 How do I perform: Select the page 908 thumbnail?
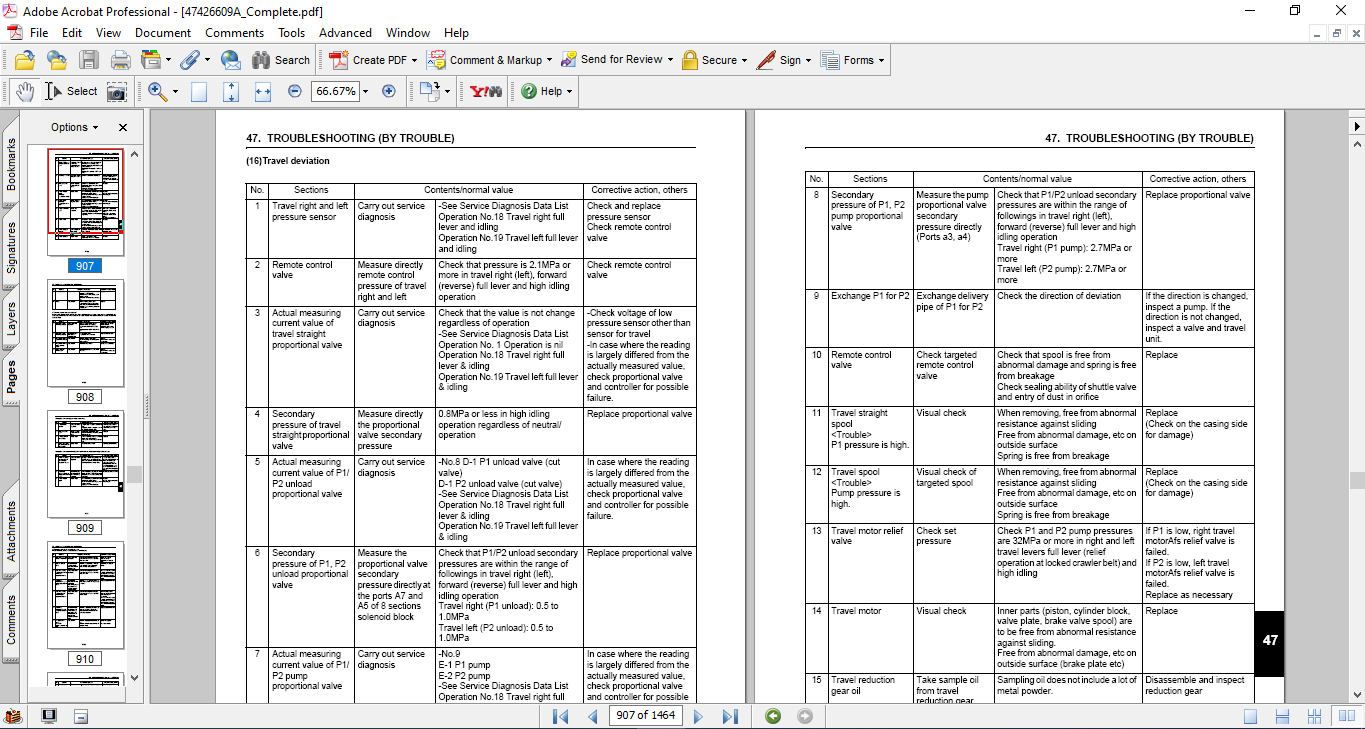[x=85, y=332]
